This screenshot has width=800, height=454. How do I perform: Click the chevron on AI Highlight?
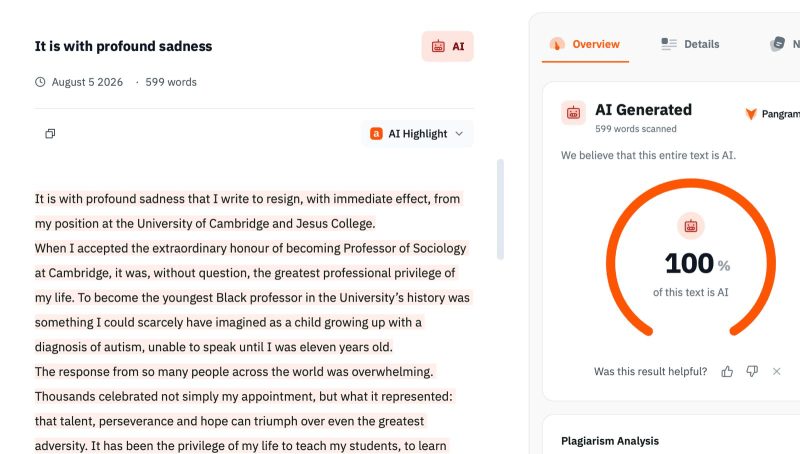459,134
